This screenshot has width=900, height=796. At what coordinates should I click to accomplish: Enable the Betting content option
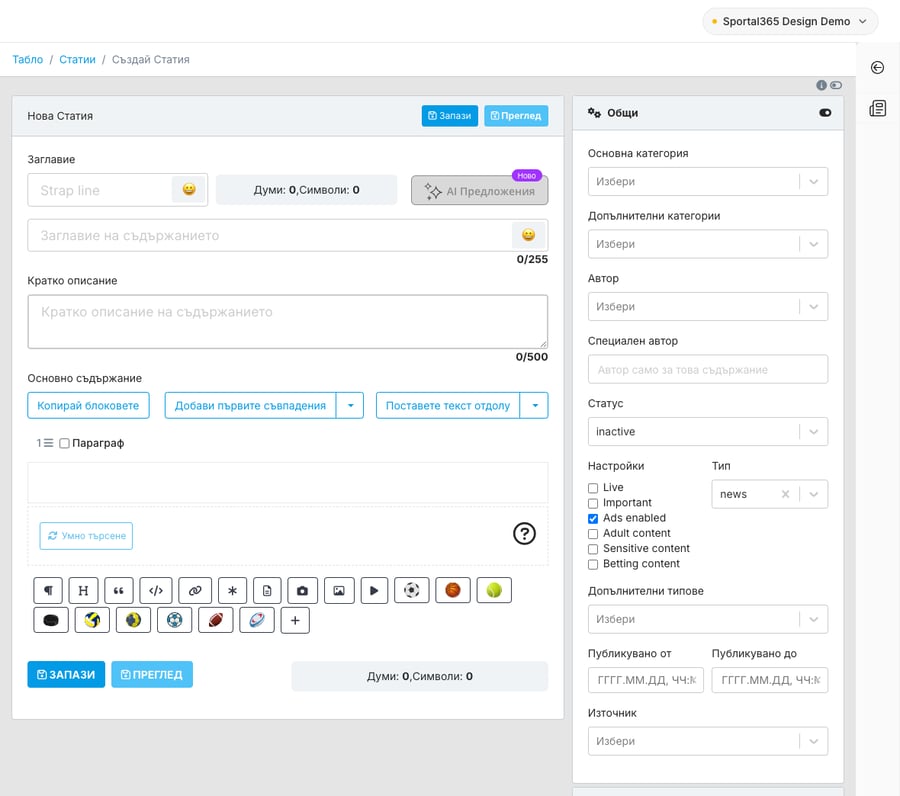tap(593, 565)
